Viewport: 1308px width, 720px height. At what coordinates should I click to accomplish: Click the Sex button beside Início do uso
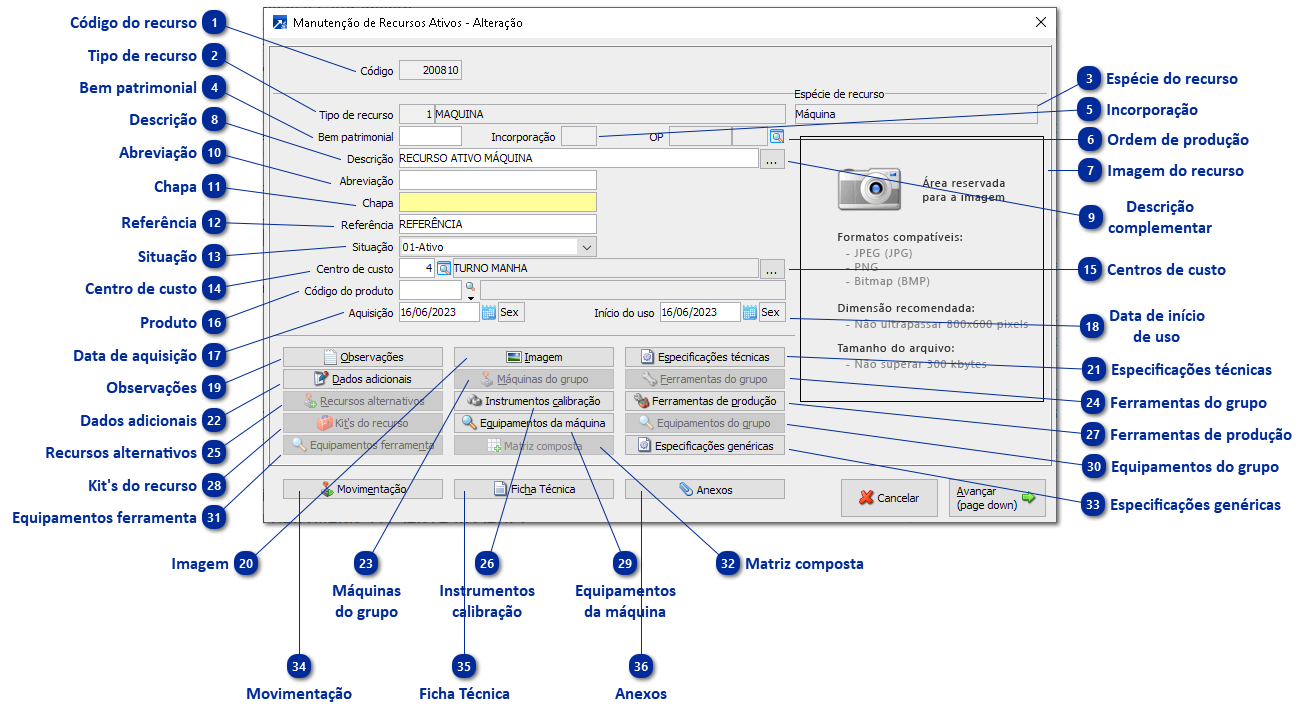771,312
